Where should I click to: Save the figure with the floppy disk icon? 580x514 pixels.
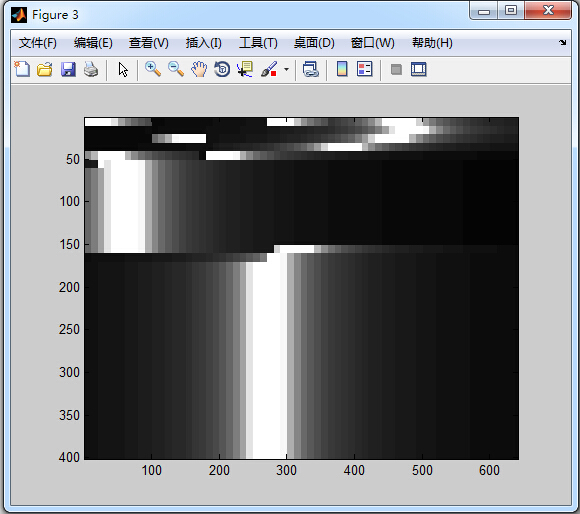pos(68,69)
